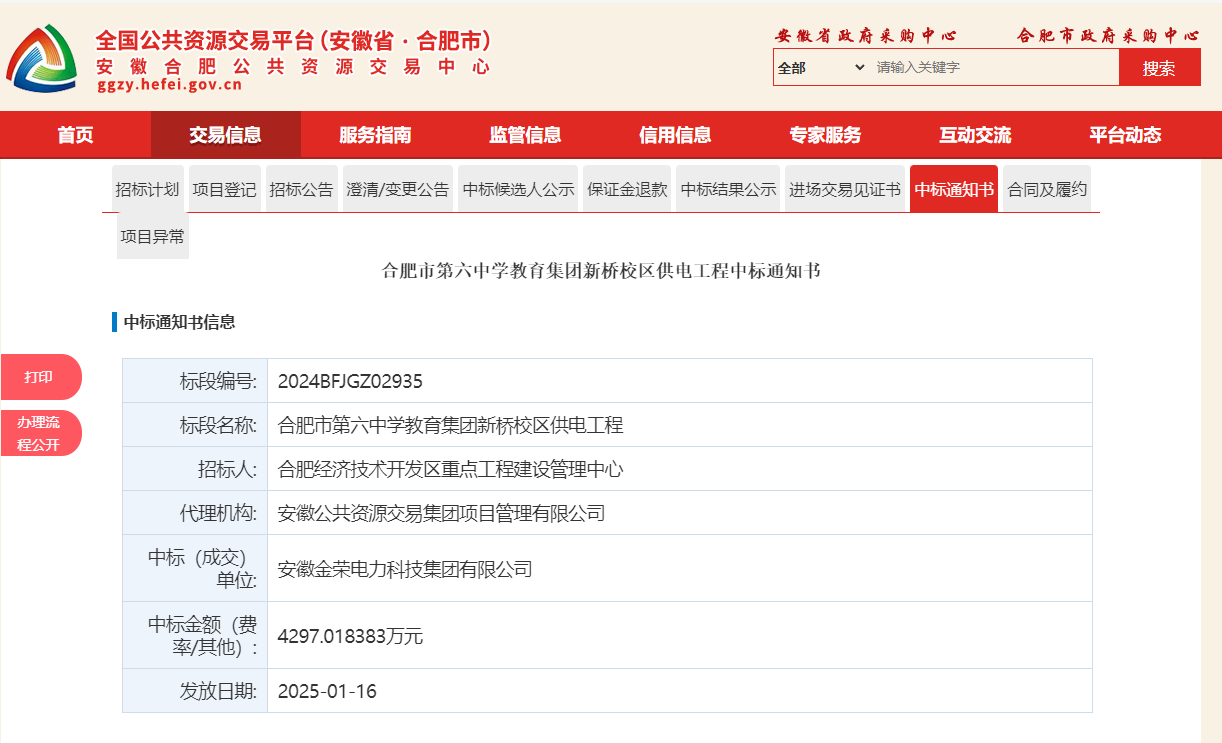Viewport: 1222px width, 743px height.
Task: Click the 标段编号 row label
Action: [x=218, y=381]
